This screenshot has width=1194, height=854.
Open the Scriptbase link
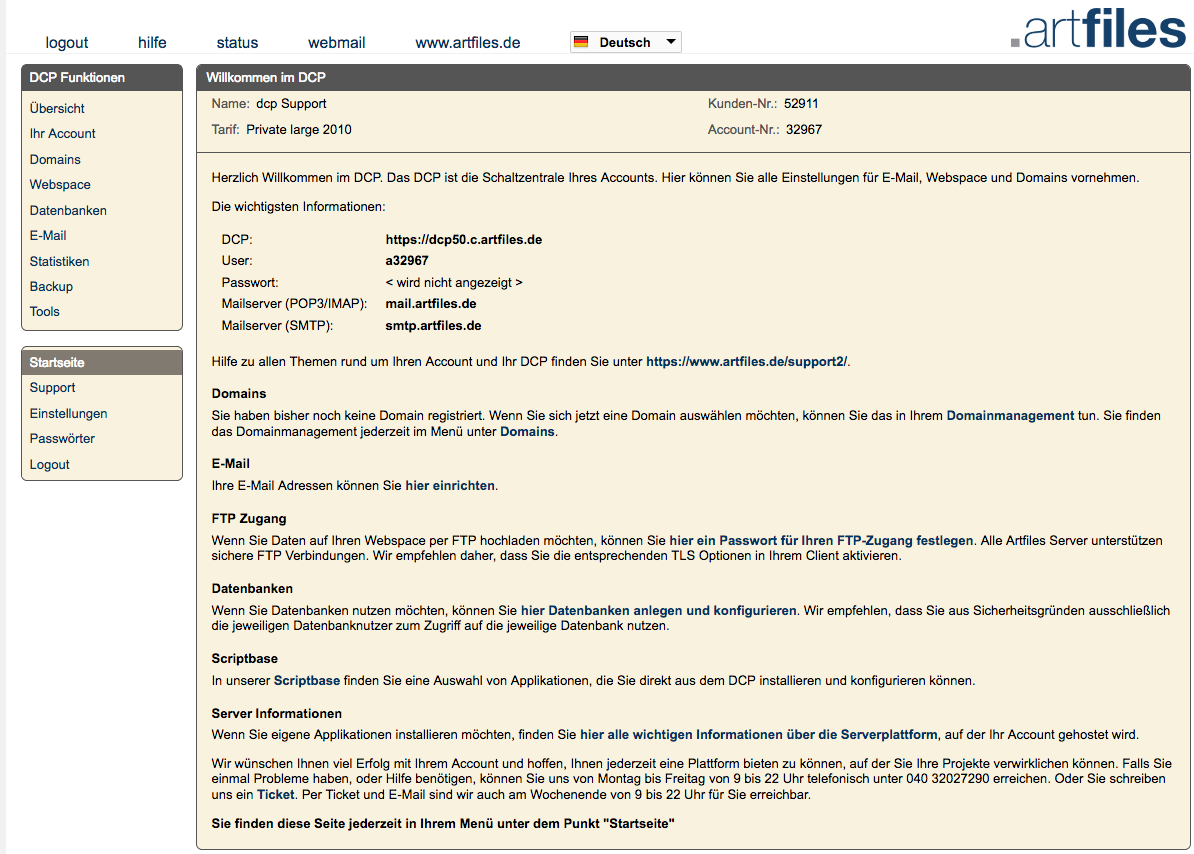307,680
